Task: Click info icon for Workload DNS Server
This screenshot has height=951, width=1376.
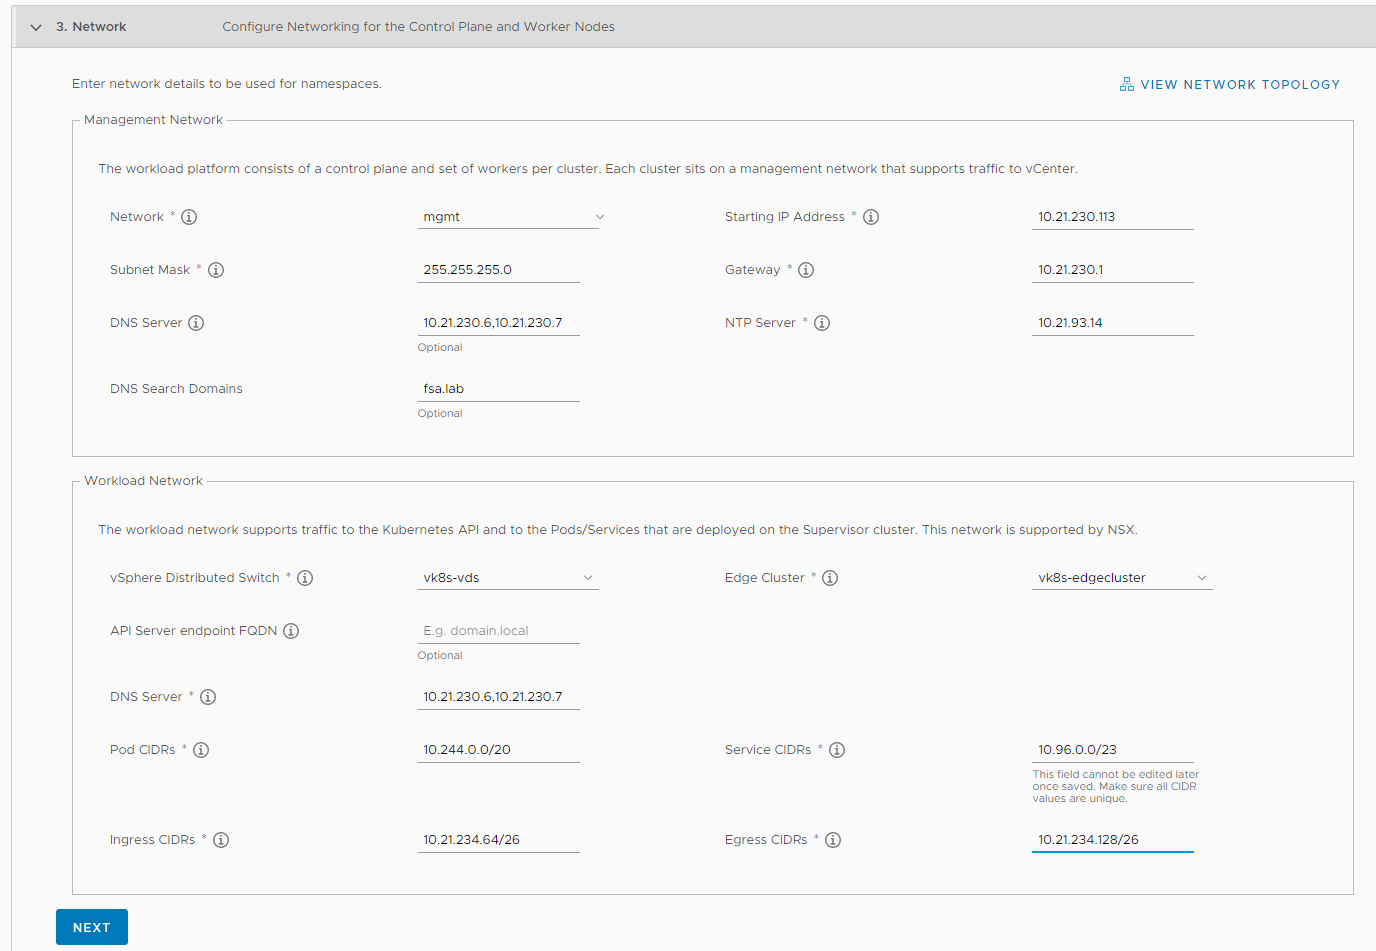Action: pyautogui.click(x=208, y=697)
